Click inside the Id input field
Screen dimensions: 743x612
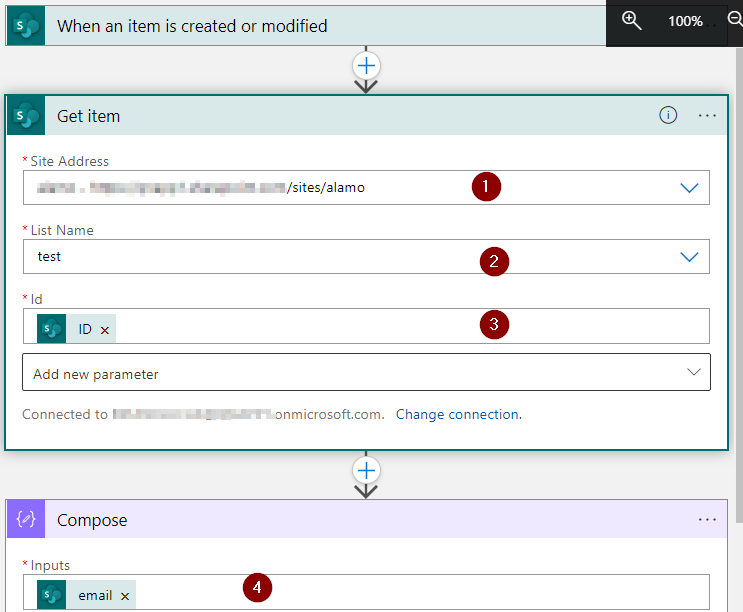pos(366,326)
